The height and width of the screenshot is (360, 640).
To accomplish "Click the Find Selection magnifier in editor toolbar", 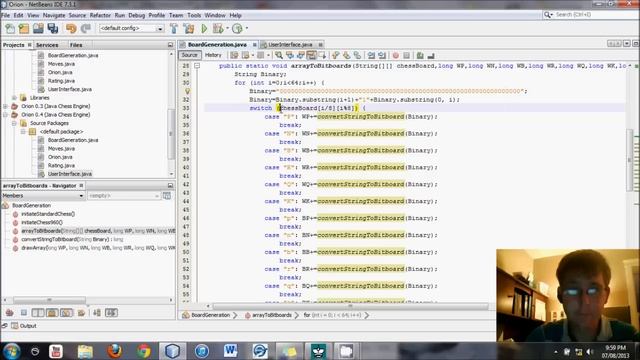I will [x=279, y=55].
